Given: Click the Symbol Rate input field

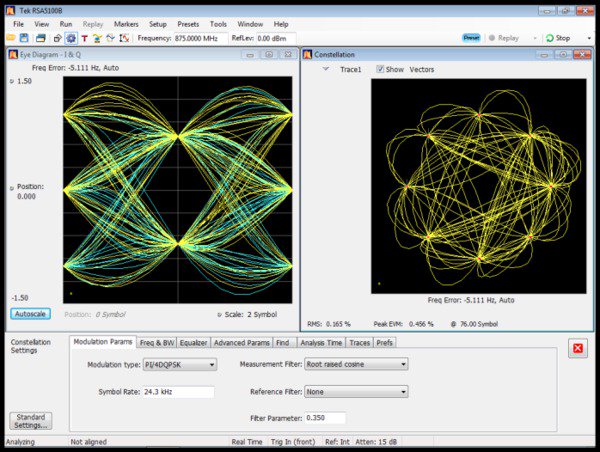Looking at the screenshot, I should pos(178,391).
